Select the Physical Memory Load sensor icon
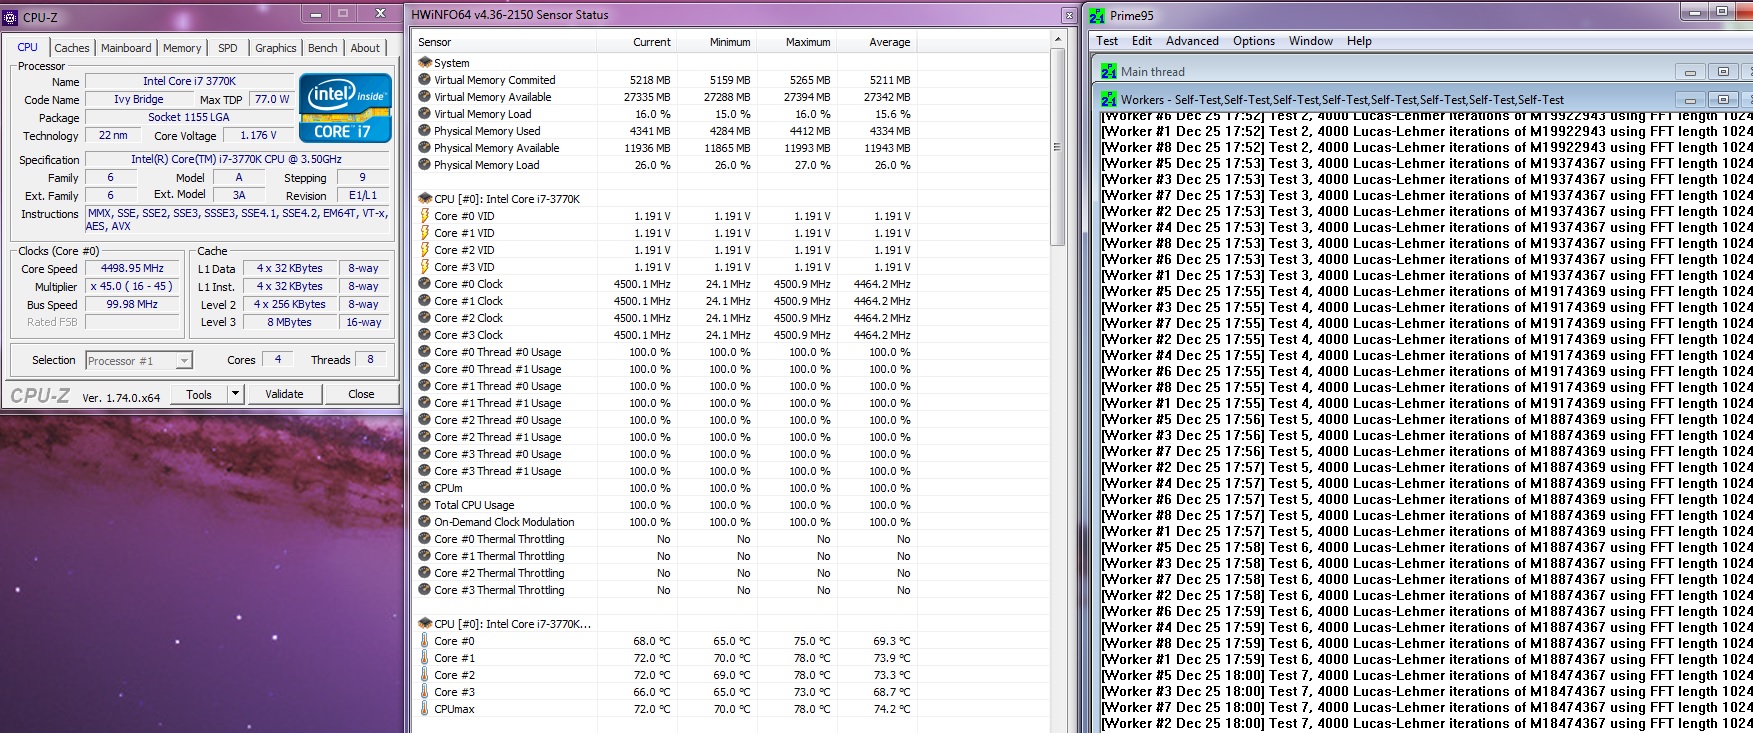1753x733 pixels. pos(425,164)
